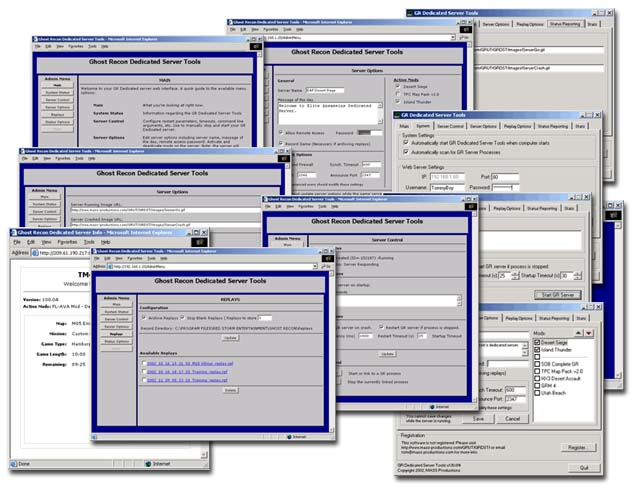Click scroll down arrow in Server Info window
The height and width of the screenshot is (489, 640).
coord(204,454)
